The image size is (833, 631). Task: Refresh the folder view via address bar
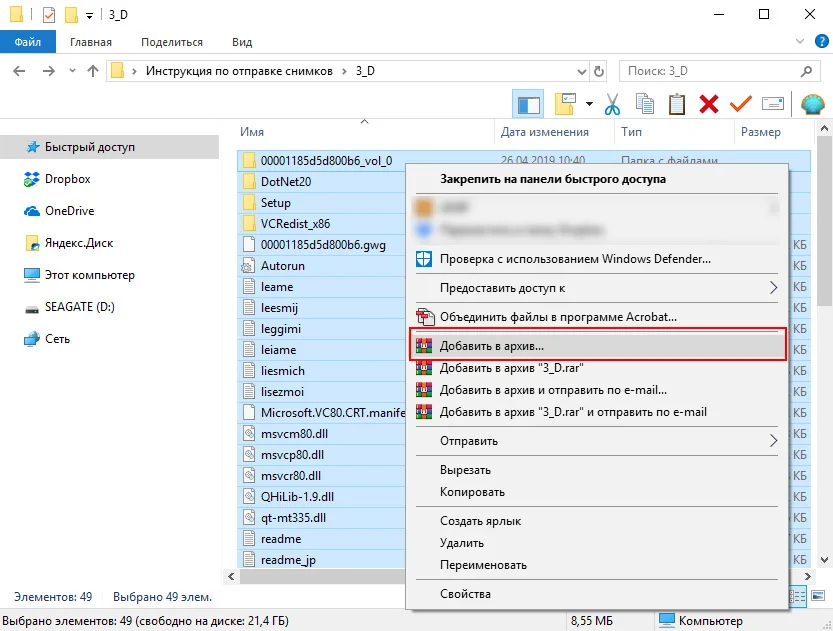tap(598, 71)
